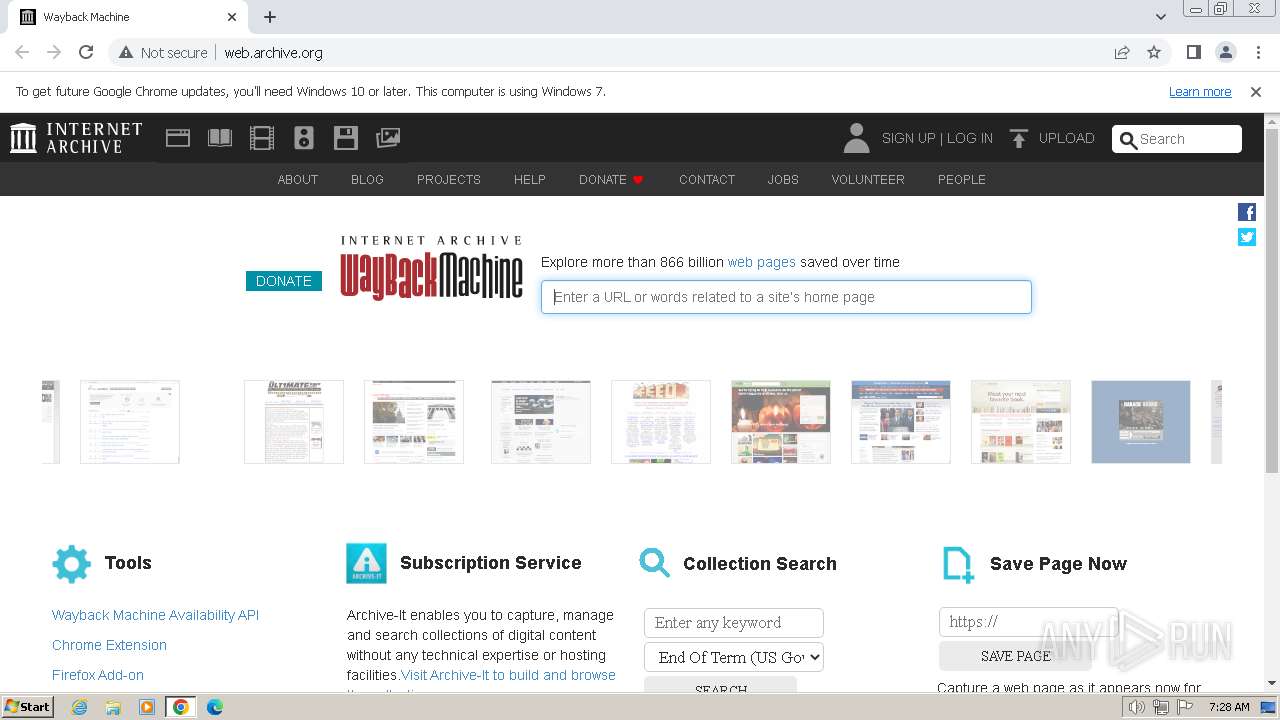Image resolution: width=1280 pixels, height=720 pixels.
Task: Click the upload arrow icon
Action: pos(1018,138)
